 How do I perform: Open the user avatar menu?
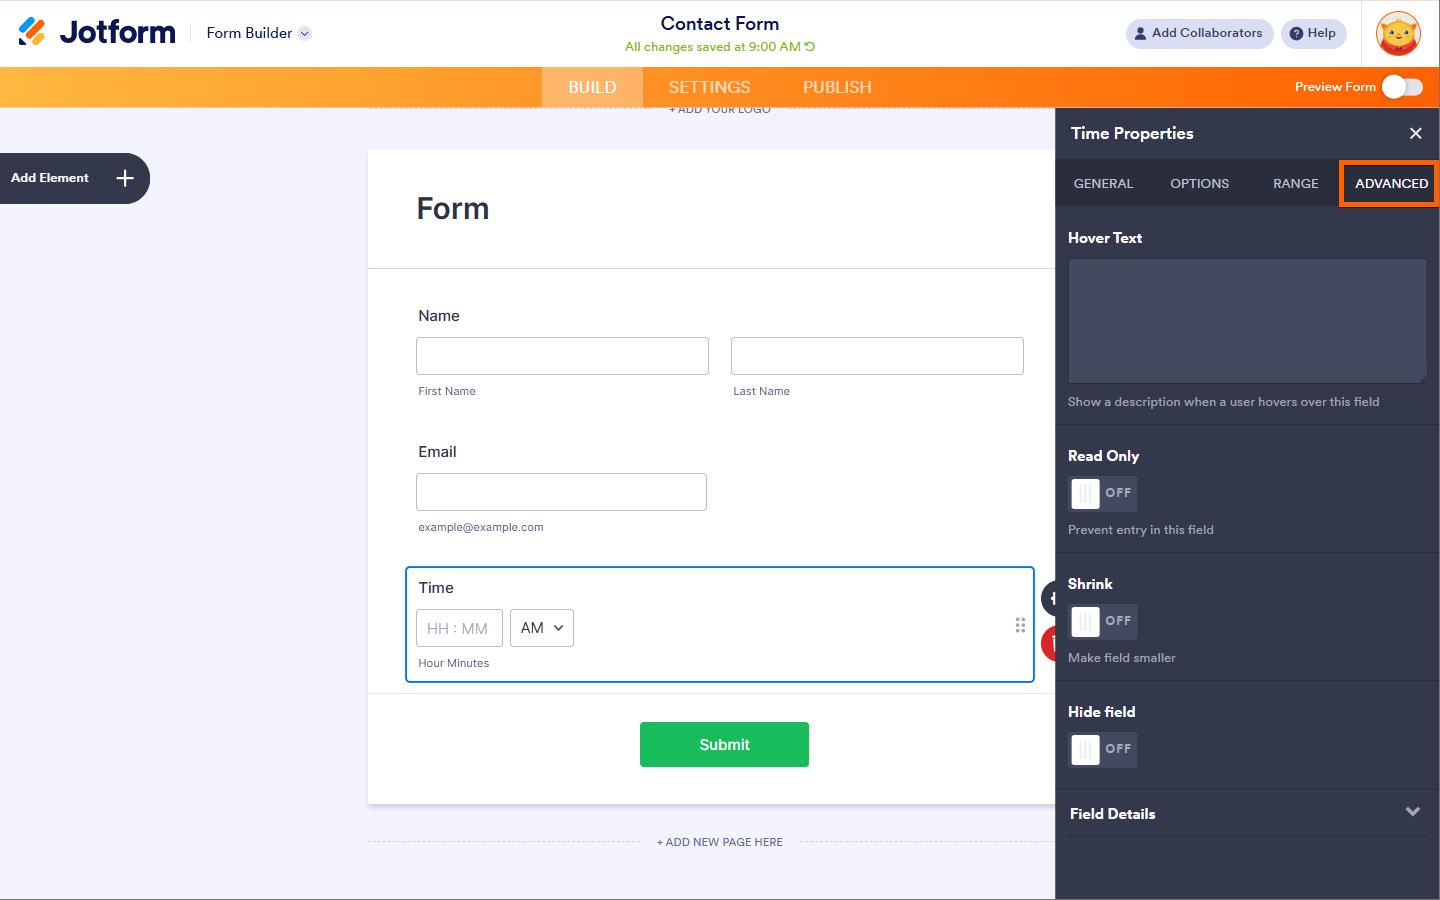click(1398, 34)
